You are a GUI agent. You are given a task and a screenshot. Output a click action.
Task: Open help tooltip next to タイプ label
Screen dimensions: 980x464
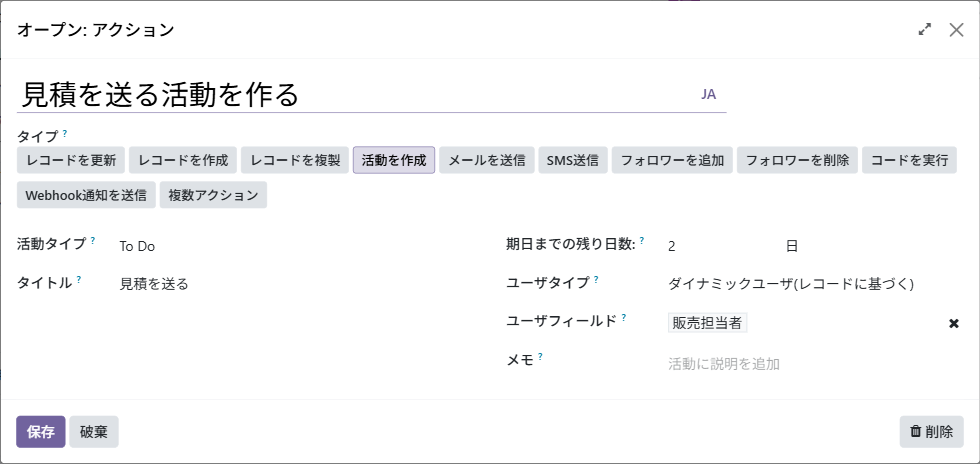tap(65, 133)
